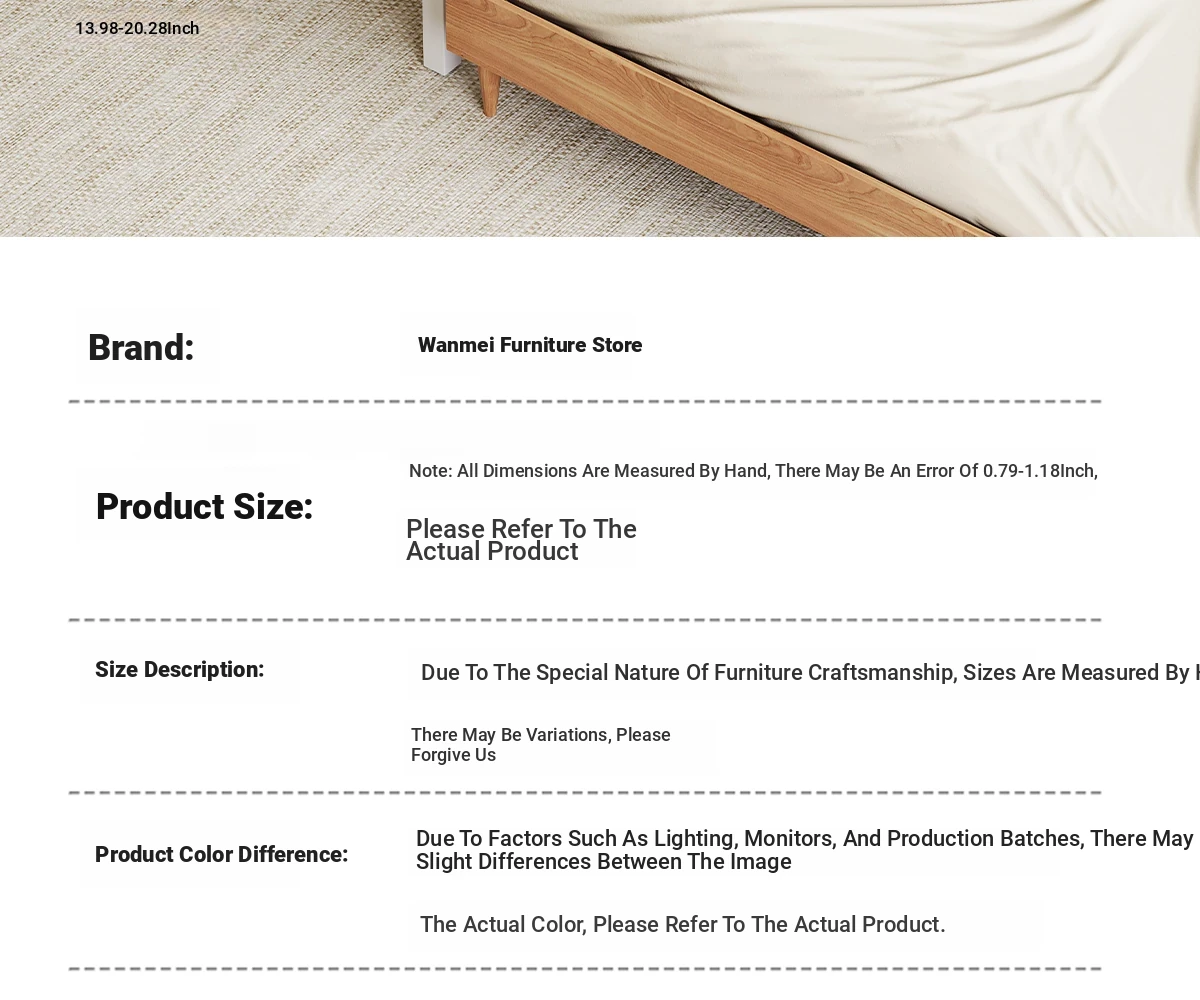Click the Brand: heading

point(141,348)
